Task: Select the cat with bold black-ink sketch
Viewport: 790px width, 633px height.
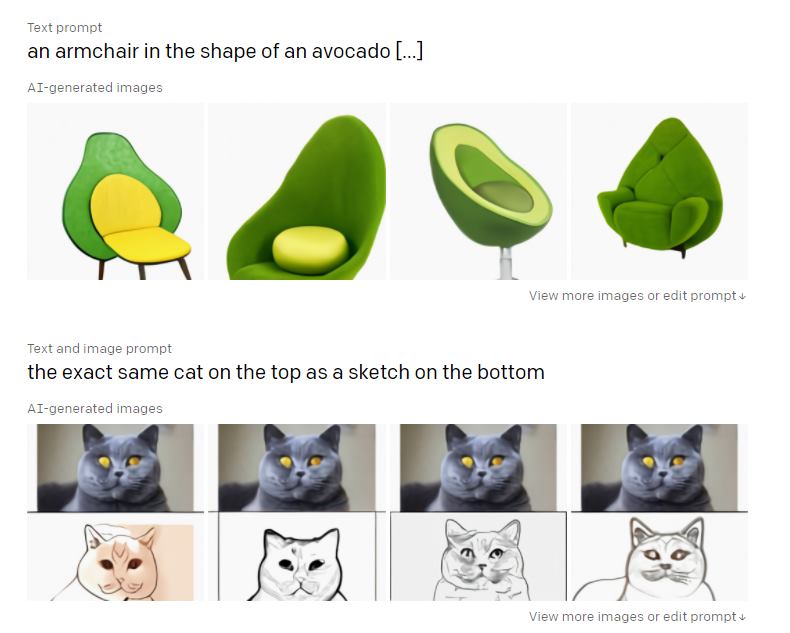Action: coord(297,513)
